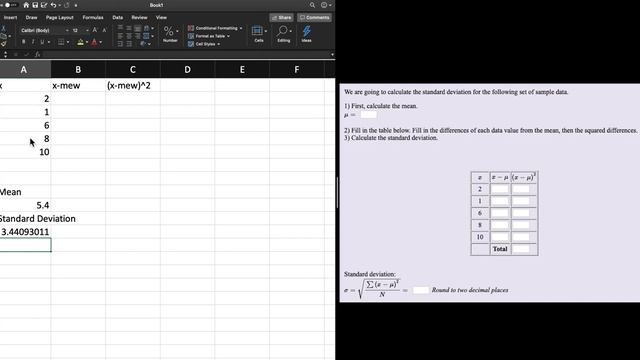The width and height of the screenshot is (640, 360).
Task: Click the Top Align icon
Action: (120, 28)
